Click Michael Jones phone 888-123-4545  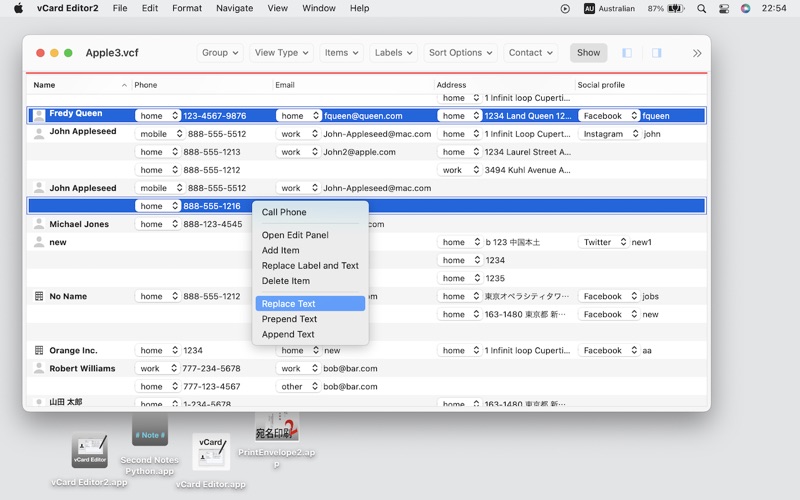213,223
